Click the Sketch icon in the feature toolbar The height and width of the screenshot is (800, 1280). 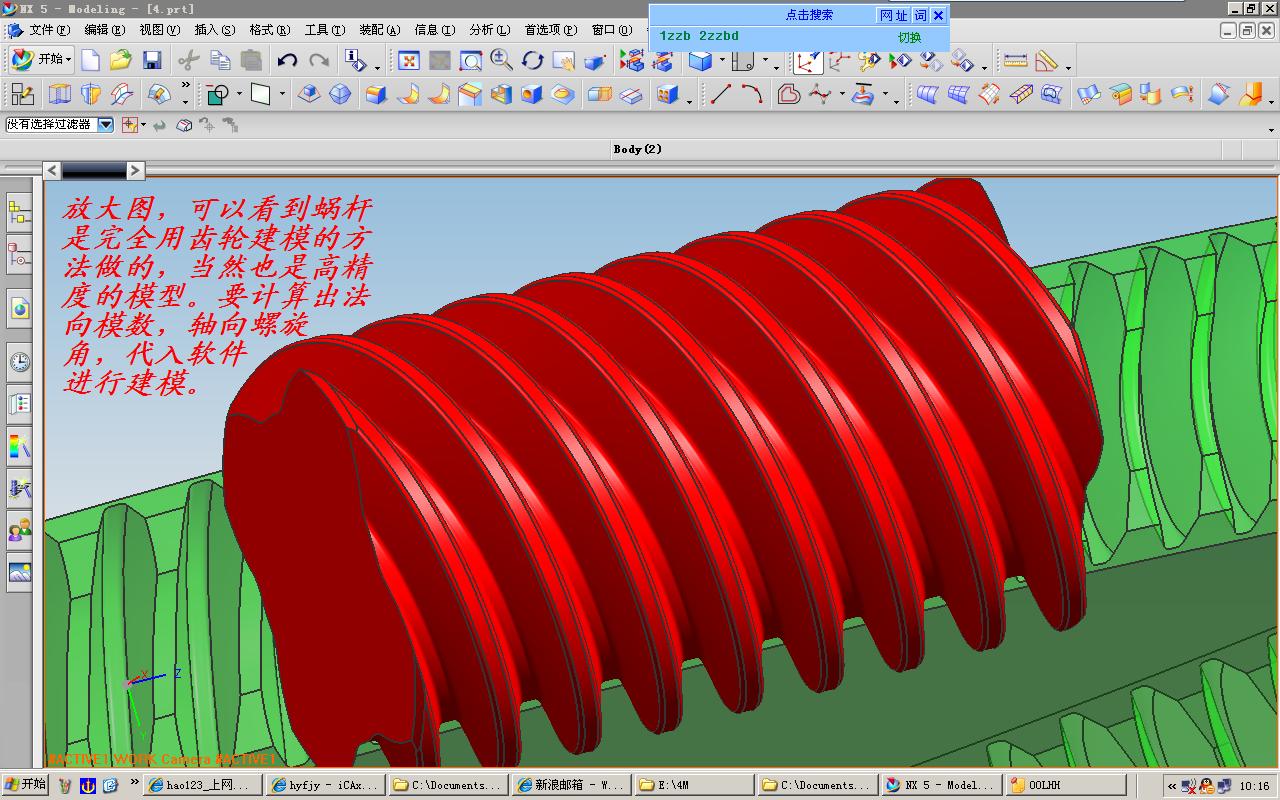22,95
